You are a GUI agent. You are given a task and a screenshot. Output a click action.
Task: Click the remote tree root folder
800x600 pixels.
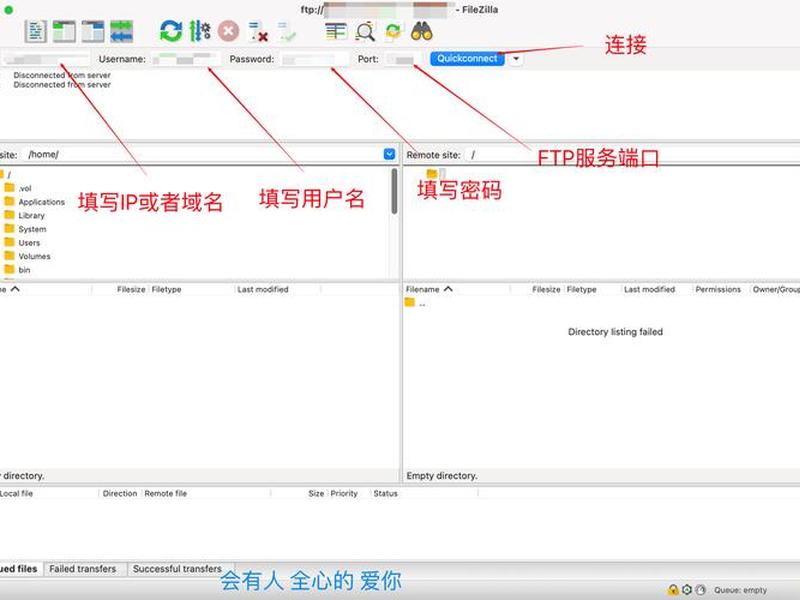(432, 173)
